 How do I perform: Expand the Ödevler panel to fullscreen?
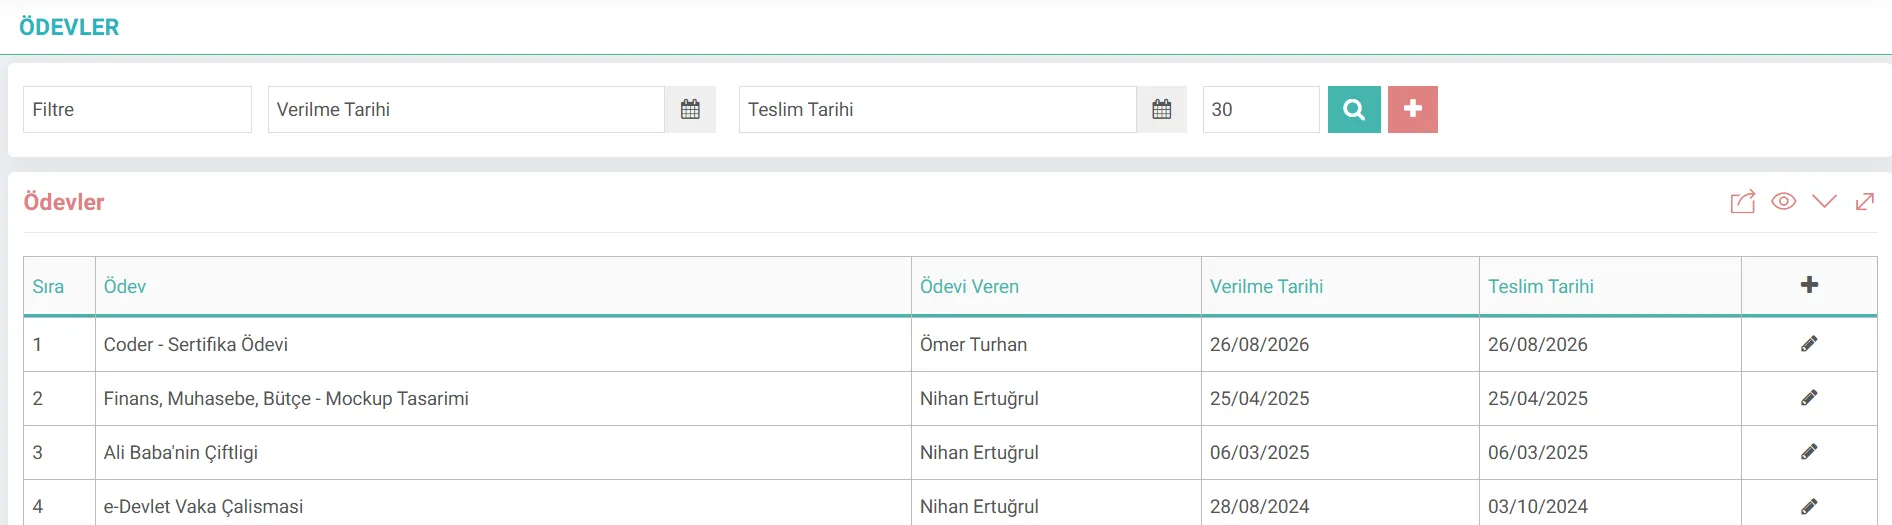pos(1865,202)
